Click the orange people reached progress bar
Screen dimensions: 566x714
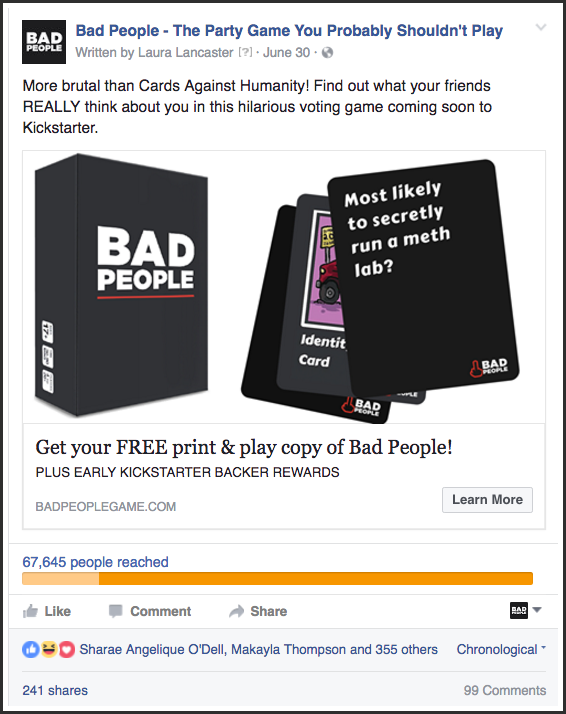277,578
